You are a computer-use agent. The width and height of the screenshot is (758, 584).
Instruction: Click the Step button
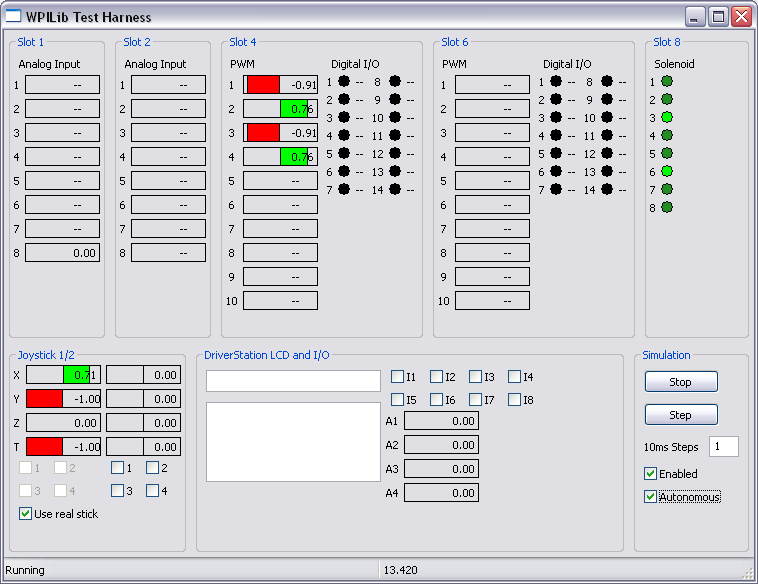coord(681,415)
